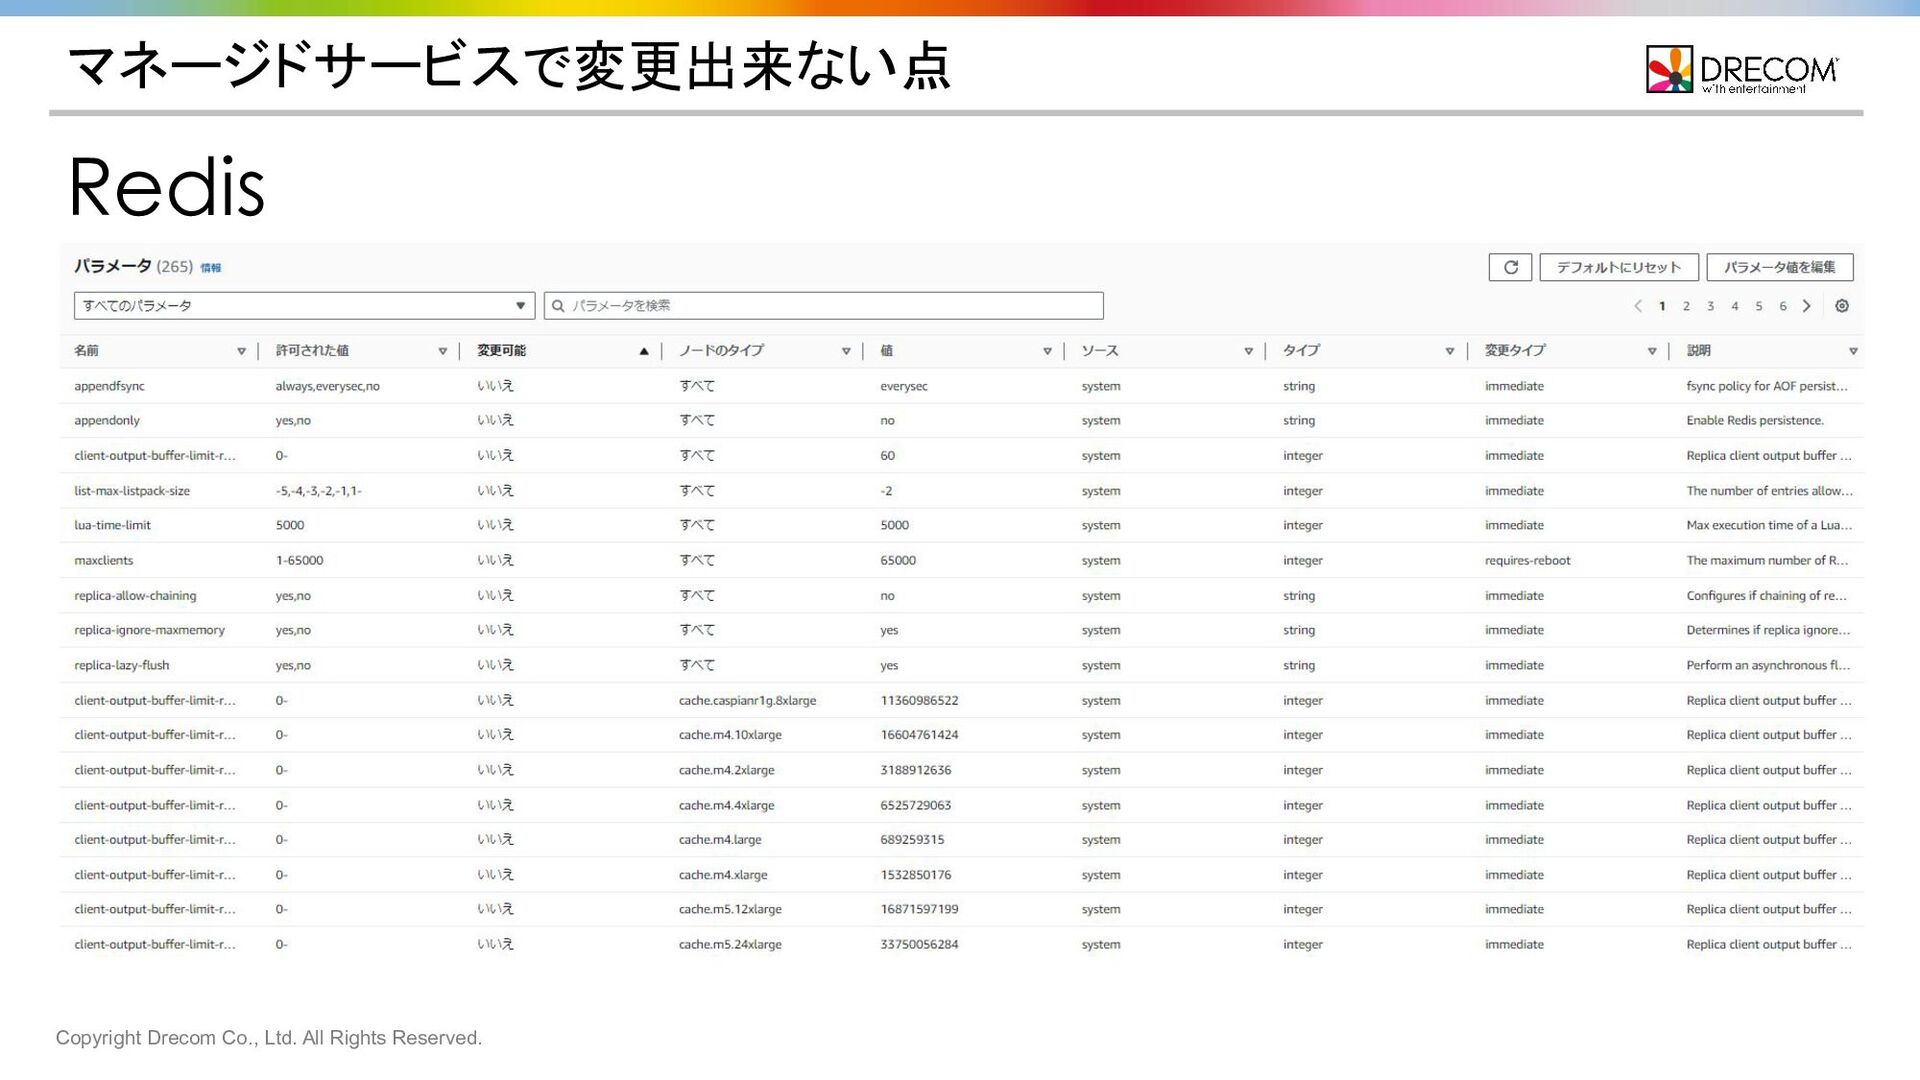1920x1080 pixels.
Task: Click the requires-reboot change type cell
Action: coord(1527,561)
